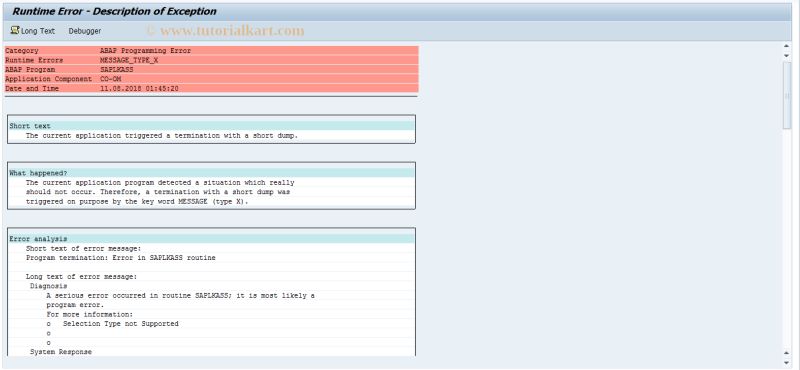
Task: Click the Error analysis section header
Action: (211, 239)
